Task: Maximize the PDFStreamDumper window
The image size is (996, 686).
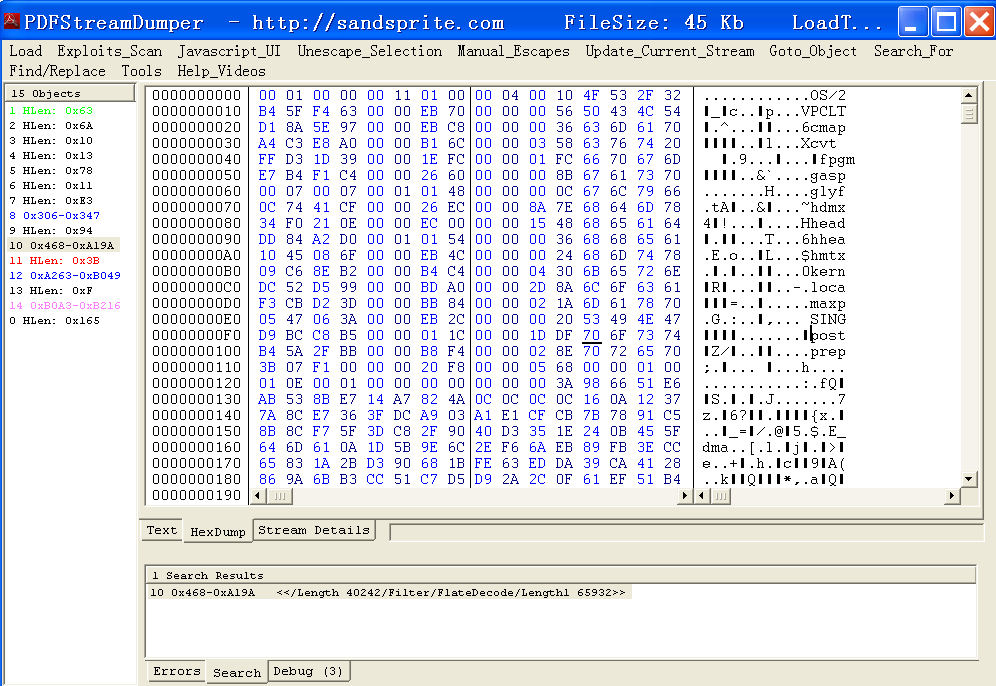Action: [946, 22]
